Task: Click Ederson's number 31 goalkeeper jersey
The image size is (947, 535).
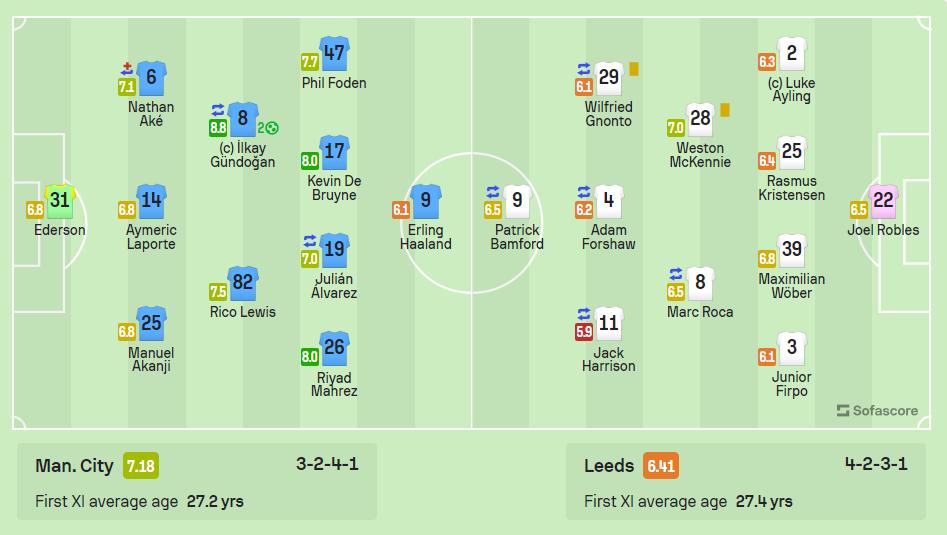Action: click(x=60, y=201)
